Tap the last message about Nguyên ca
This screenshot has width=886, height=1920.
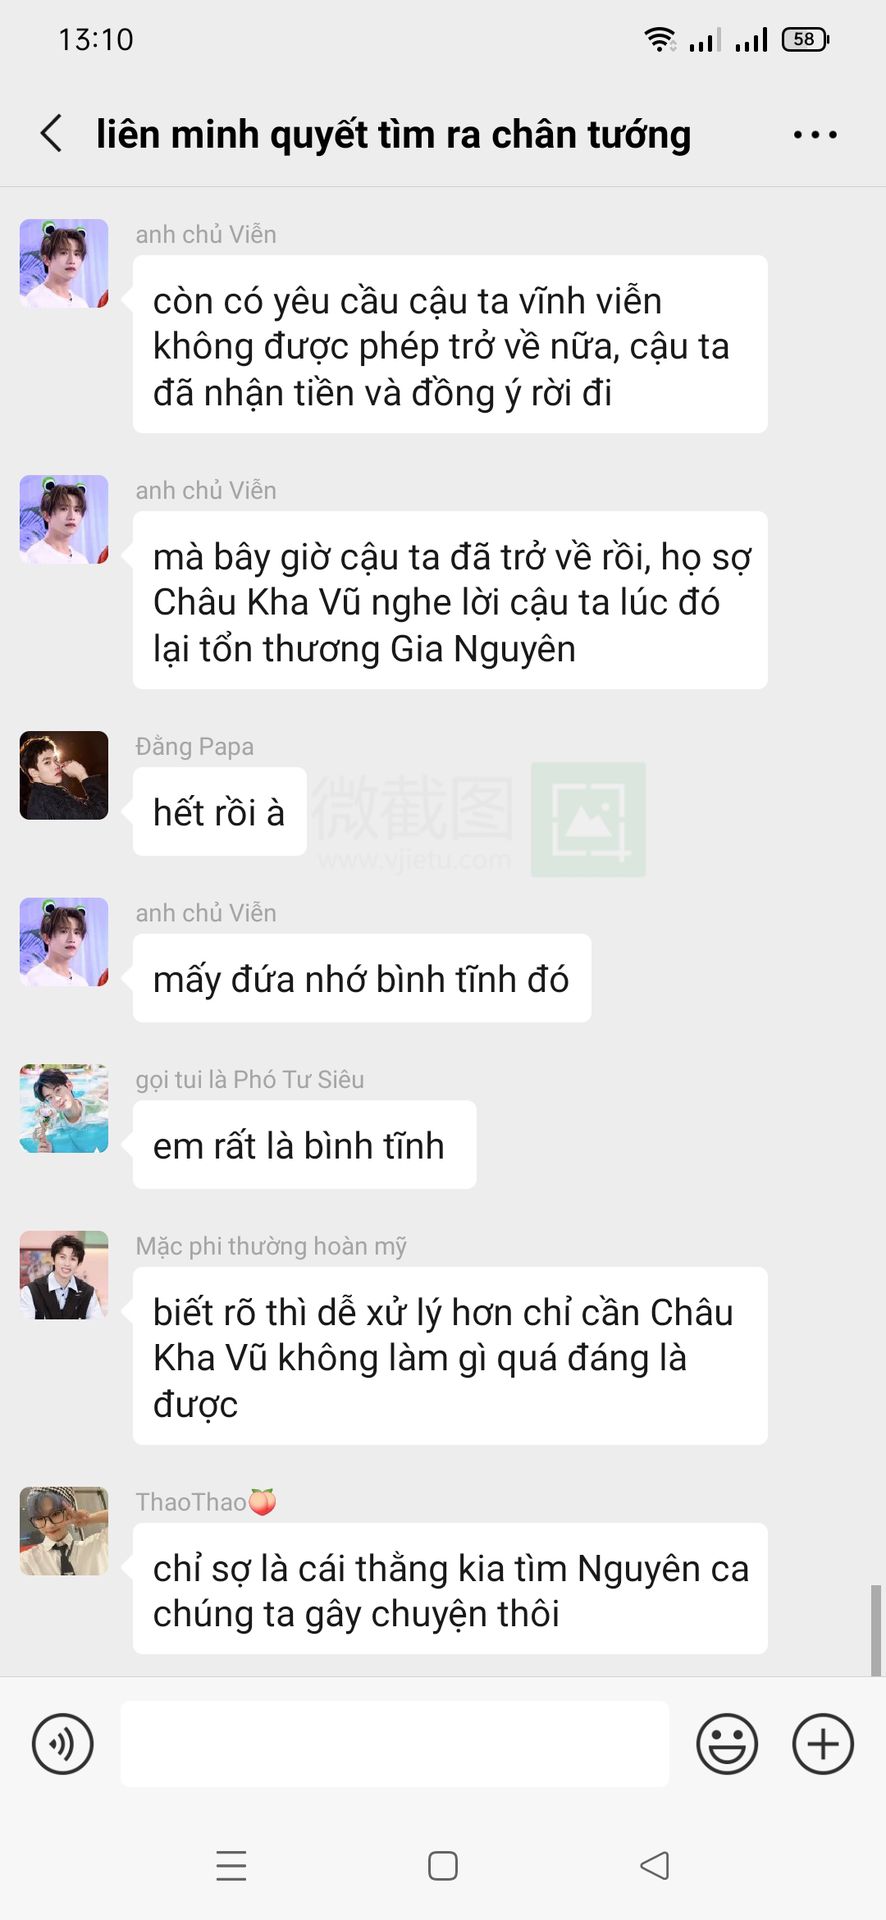[450, 1590]
